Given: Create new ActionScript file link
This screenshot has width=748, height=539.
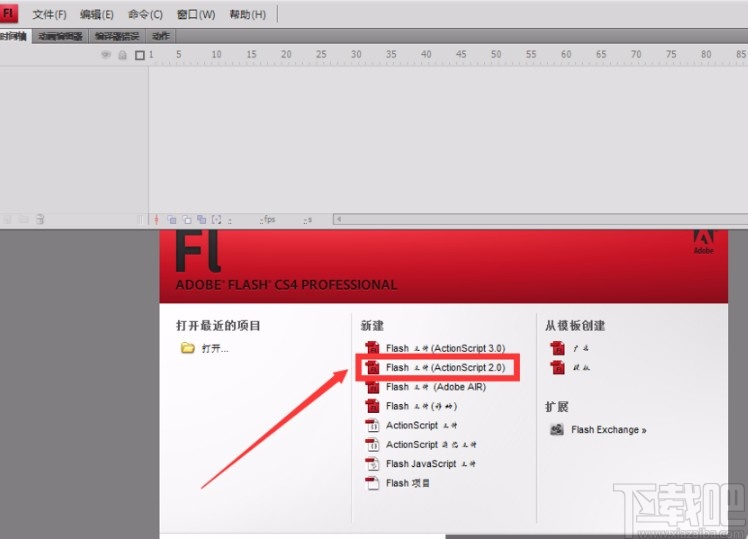Looking at the screenshot, I should click(421, 425).
